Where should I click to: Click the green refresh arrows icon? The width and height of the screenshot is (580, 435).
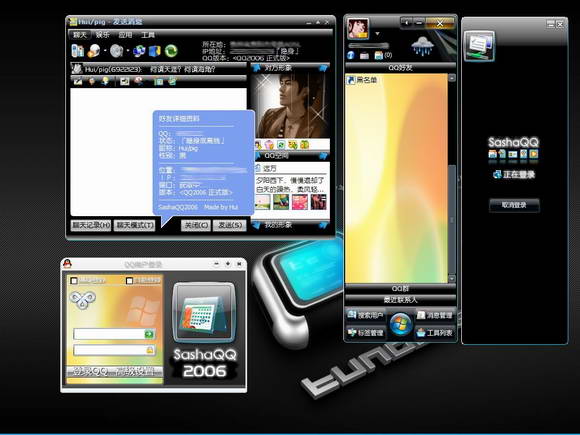(171, 51)
